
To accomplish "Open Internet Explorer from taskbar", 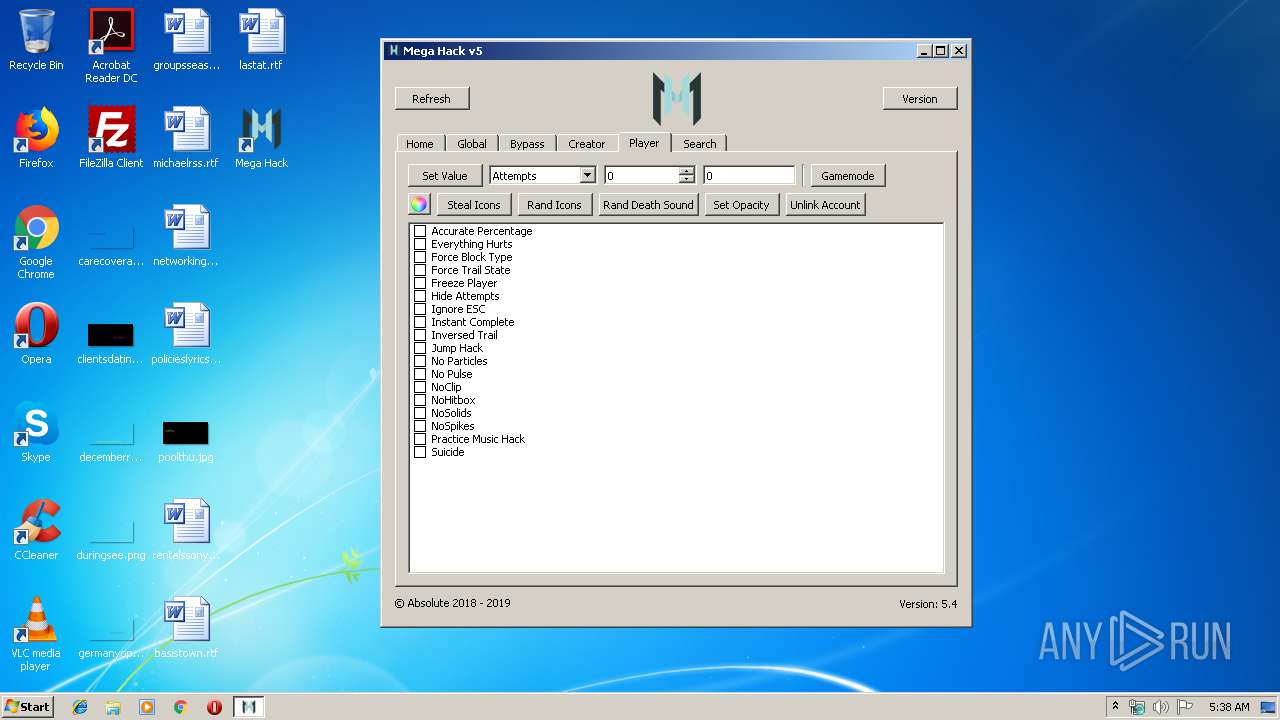I will click(x=80, y=707).
